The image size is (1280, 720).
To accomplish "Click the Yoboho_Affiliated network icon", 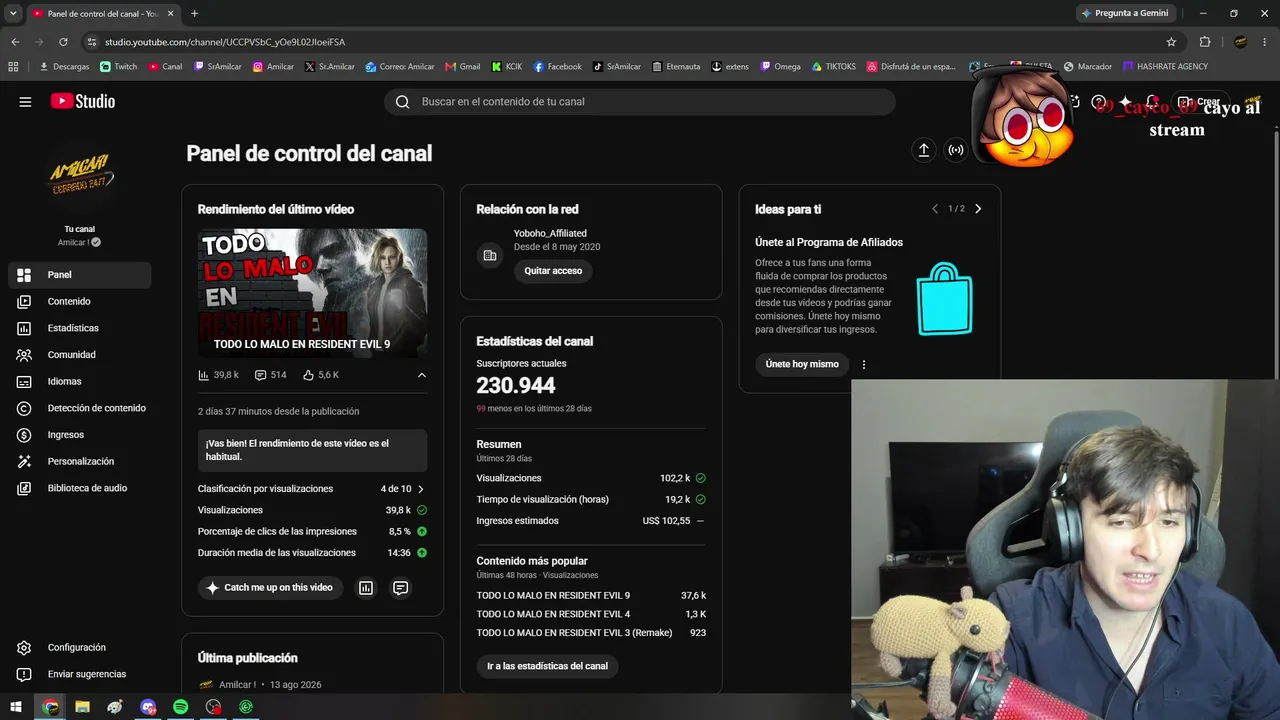I will click(490, 255).
